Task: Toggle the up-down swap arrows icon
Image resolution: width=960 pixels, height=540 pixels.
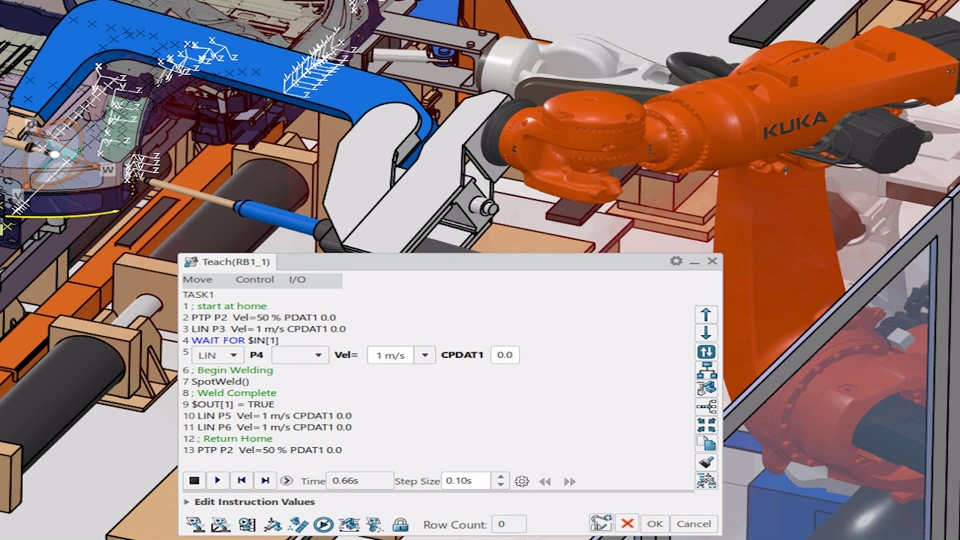Action: (x=706, y=351)
